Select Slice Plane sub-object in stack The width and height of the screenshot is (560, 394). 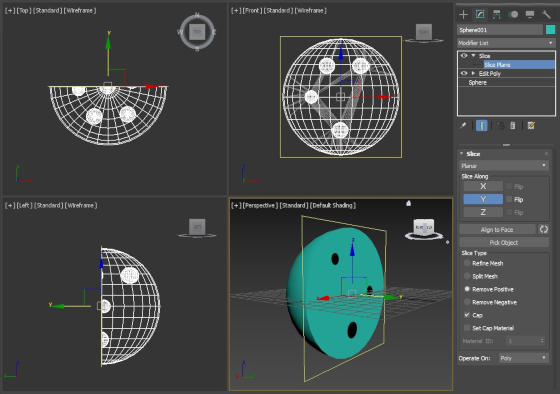(x=519, y=65)
